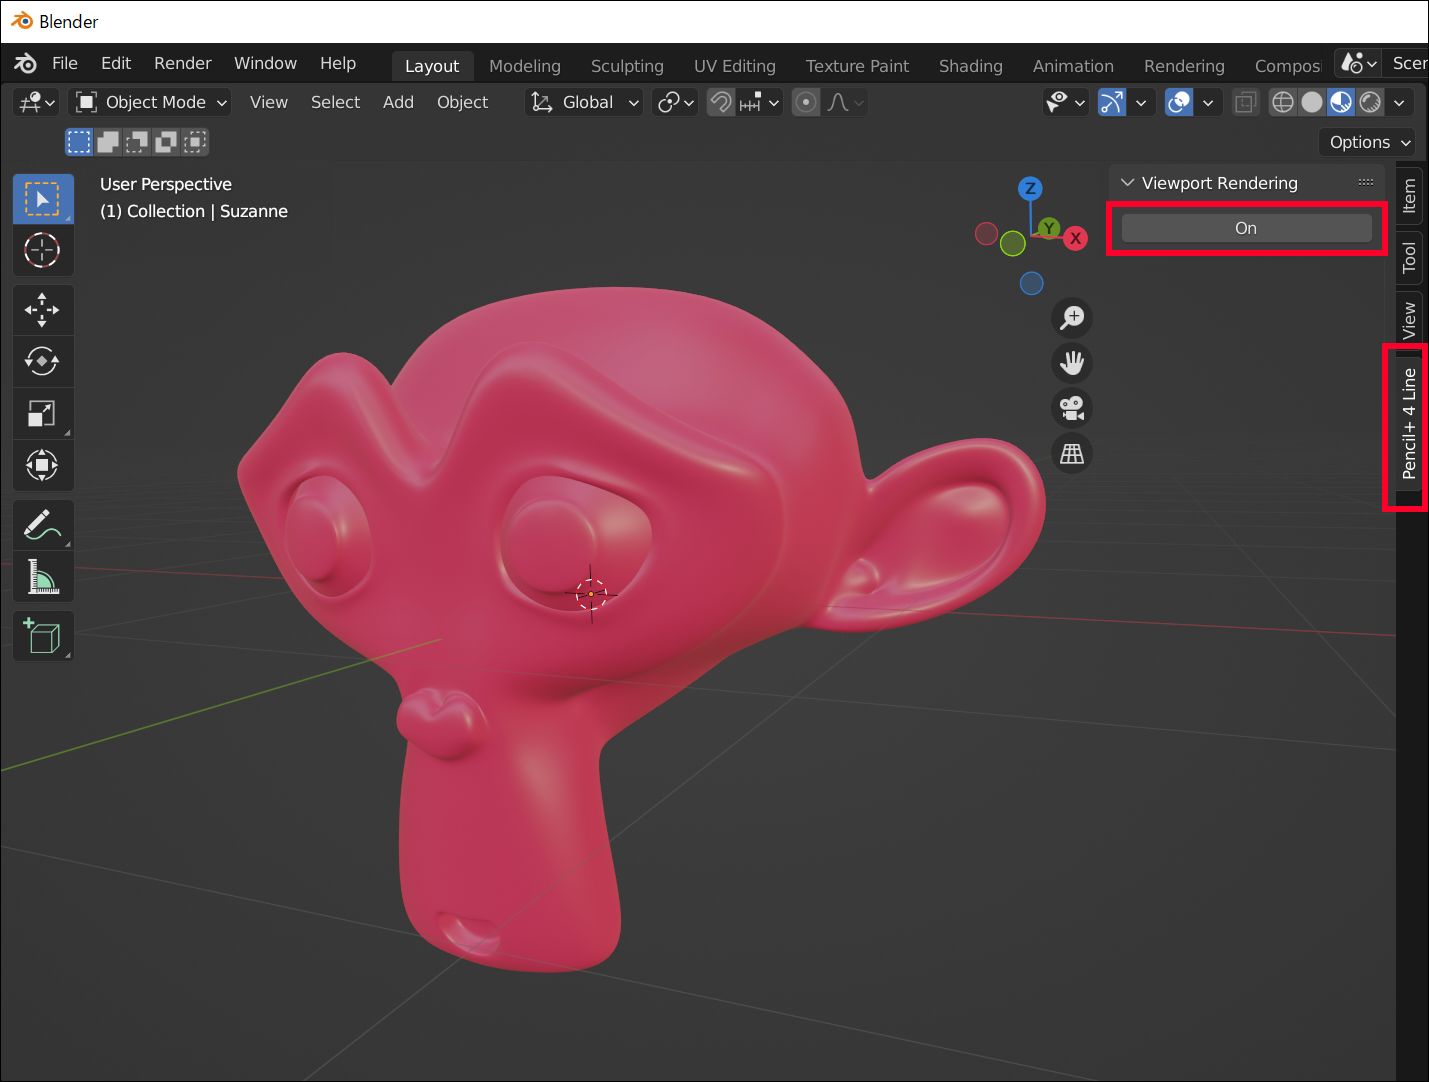Switch to solid viewport shading

[1312, 102]
